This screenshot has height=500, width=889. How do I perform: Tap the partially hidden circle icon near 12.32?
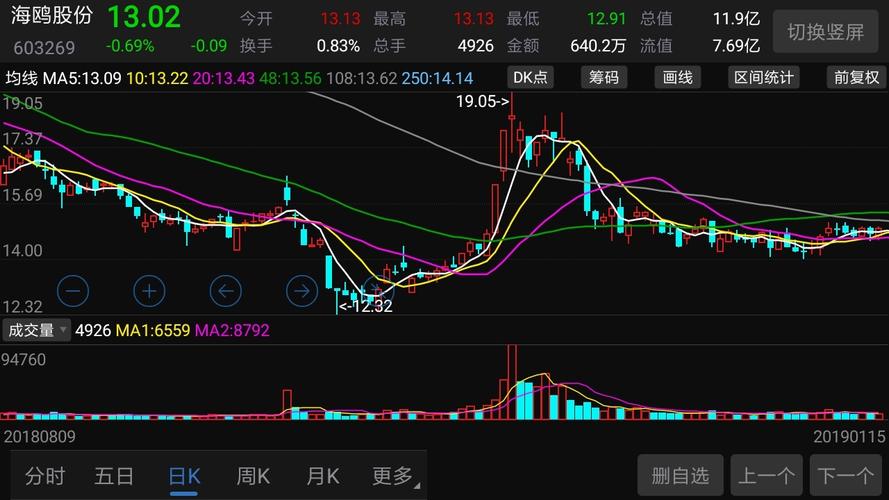(x=378, y=289)
